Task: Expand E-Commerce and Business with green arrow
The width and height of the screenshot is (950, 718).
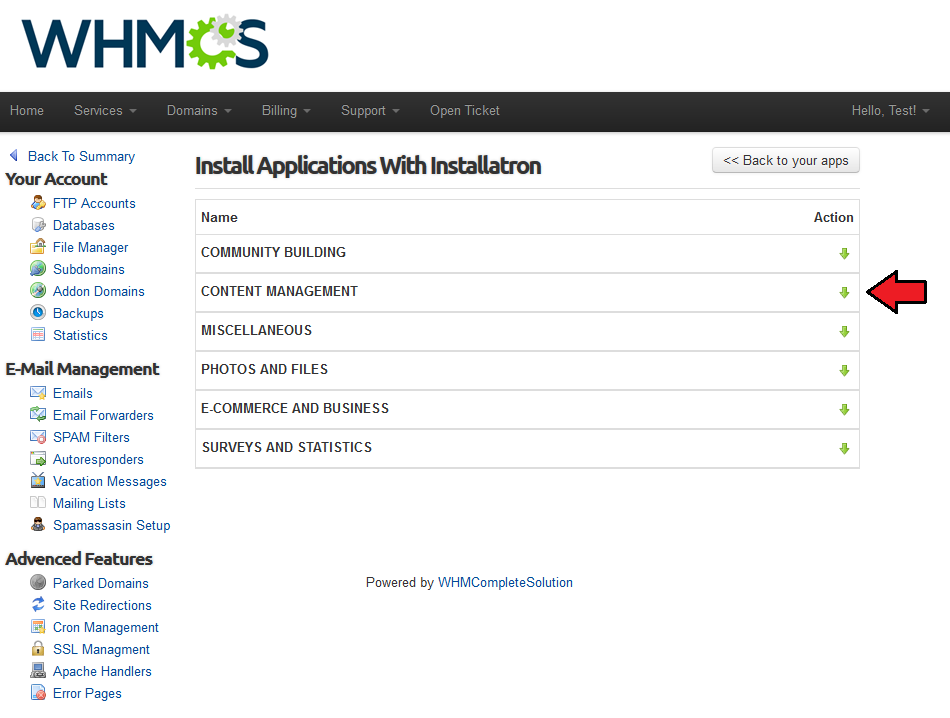Action: (844, 410)
